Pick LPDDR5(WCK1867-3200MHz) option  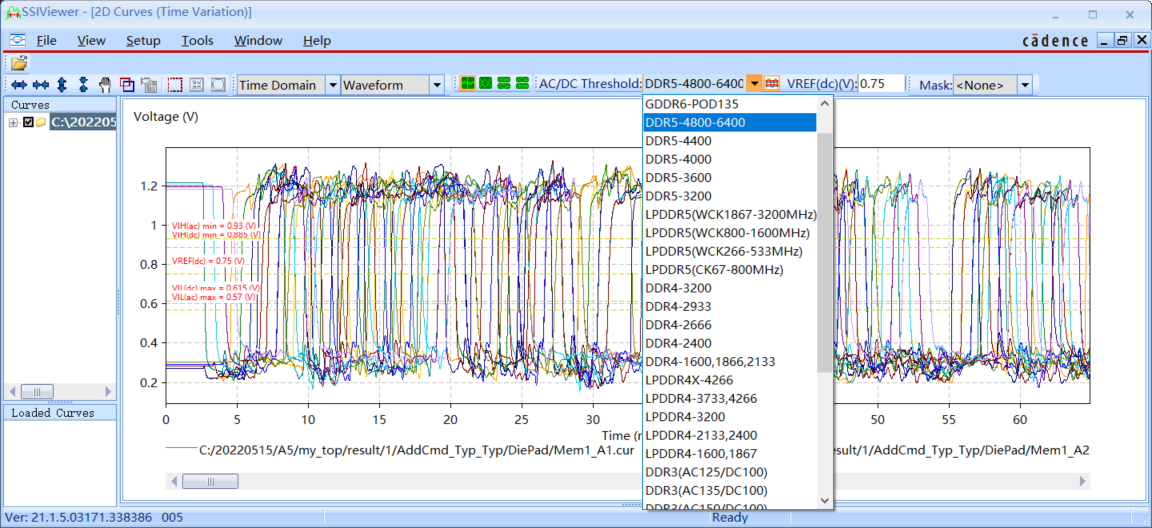[x=730, y=214]
